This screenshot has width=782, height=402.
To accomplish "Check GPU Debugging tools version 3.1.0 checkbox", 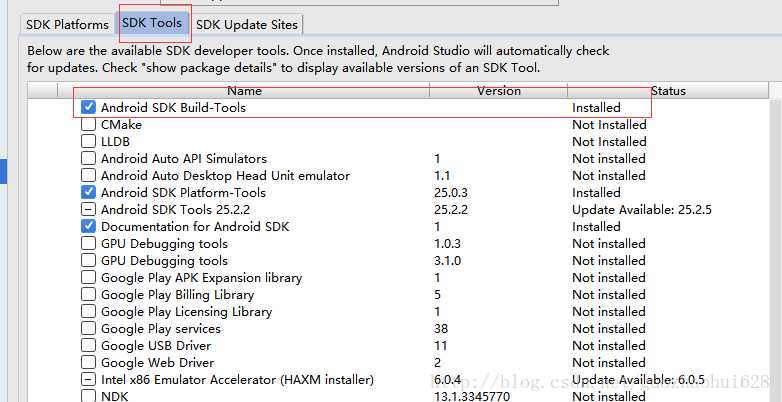I will point(88,260).
